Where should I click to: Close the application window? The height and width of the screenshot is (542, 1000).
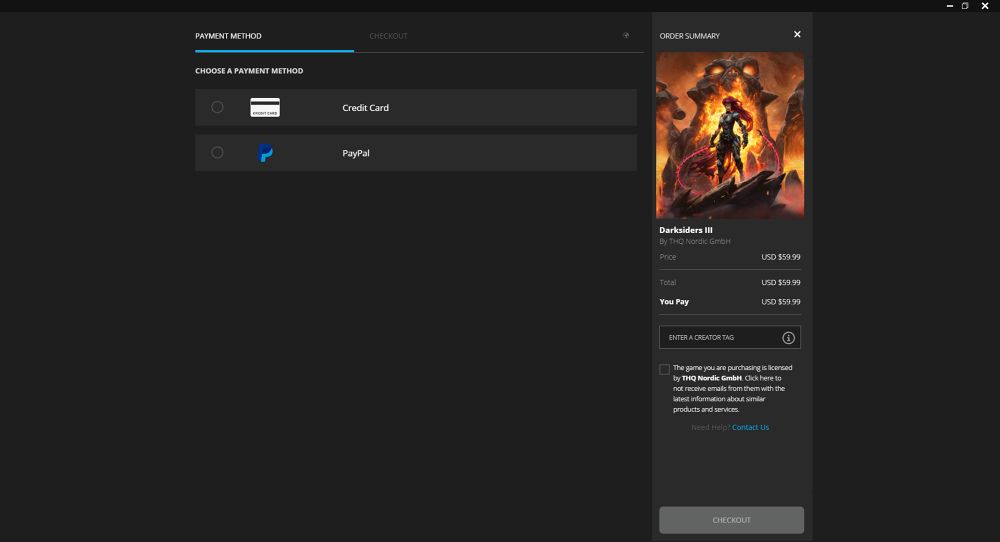pos(984,6)
